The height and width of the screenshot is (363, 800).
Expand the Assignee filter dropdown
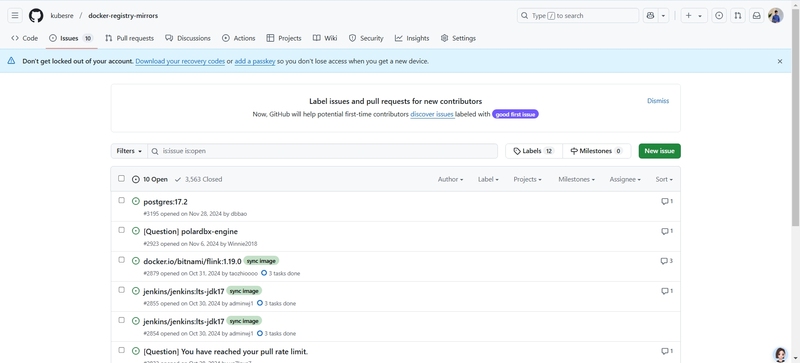[625, 180]
